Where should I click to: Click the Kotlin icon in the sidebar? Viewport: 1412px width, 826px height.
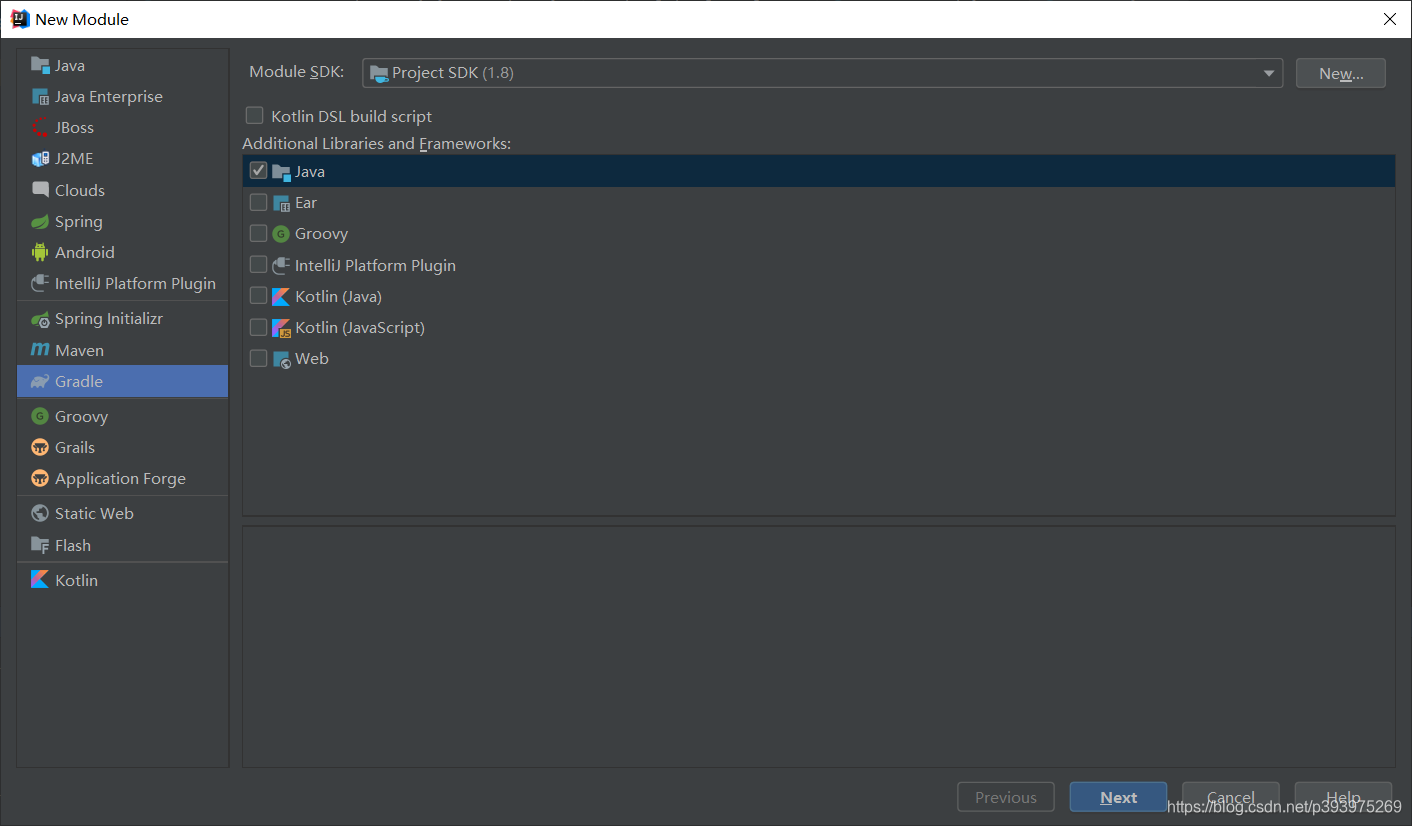click(40, 580)
